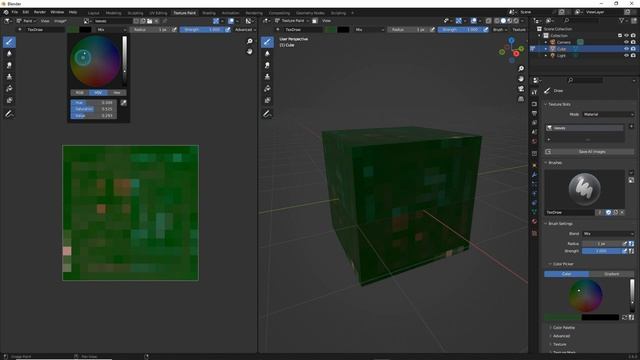
Task: Open image folder icon in image editor header
Action: coord(150,21)
